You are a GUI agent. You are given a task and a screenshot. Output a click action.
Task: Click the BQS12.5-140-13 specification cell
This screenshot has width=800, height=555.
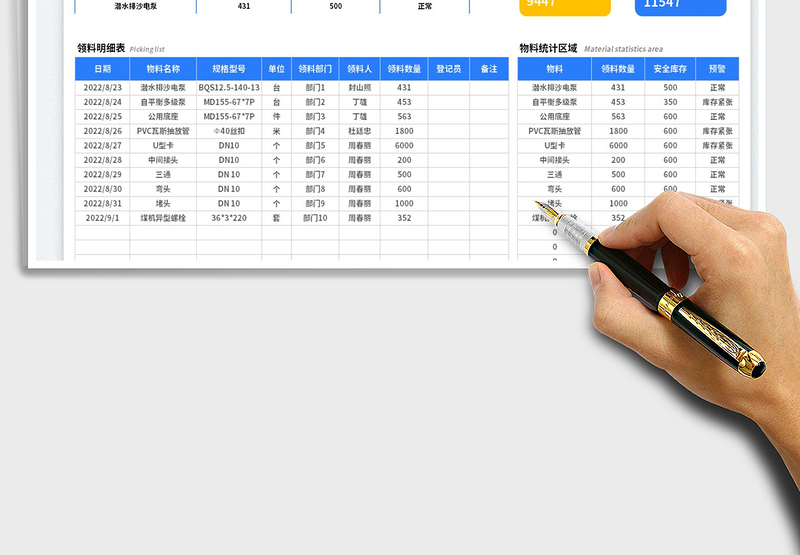(x=230, y=88)
